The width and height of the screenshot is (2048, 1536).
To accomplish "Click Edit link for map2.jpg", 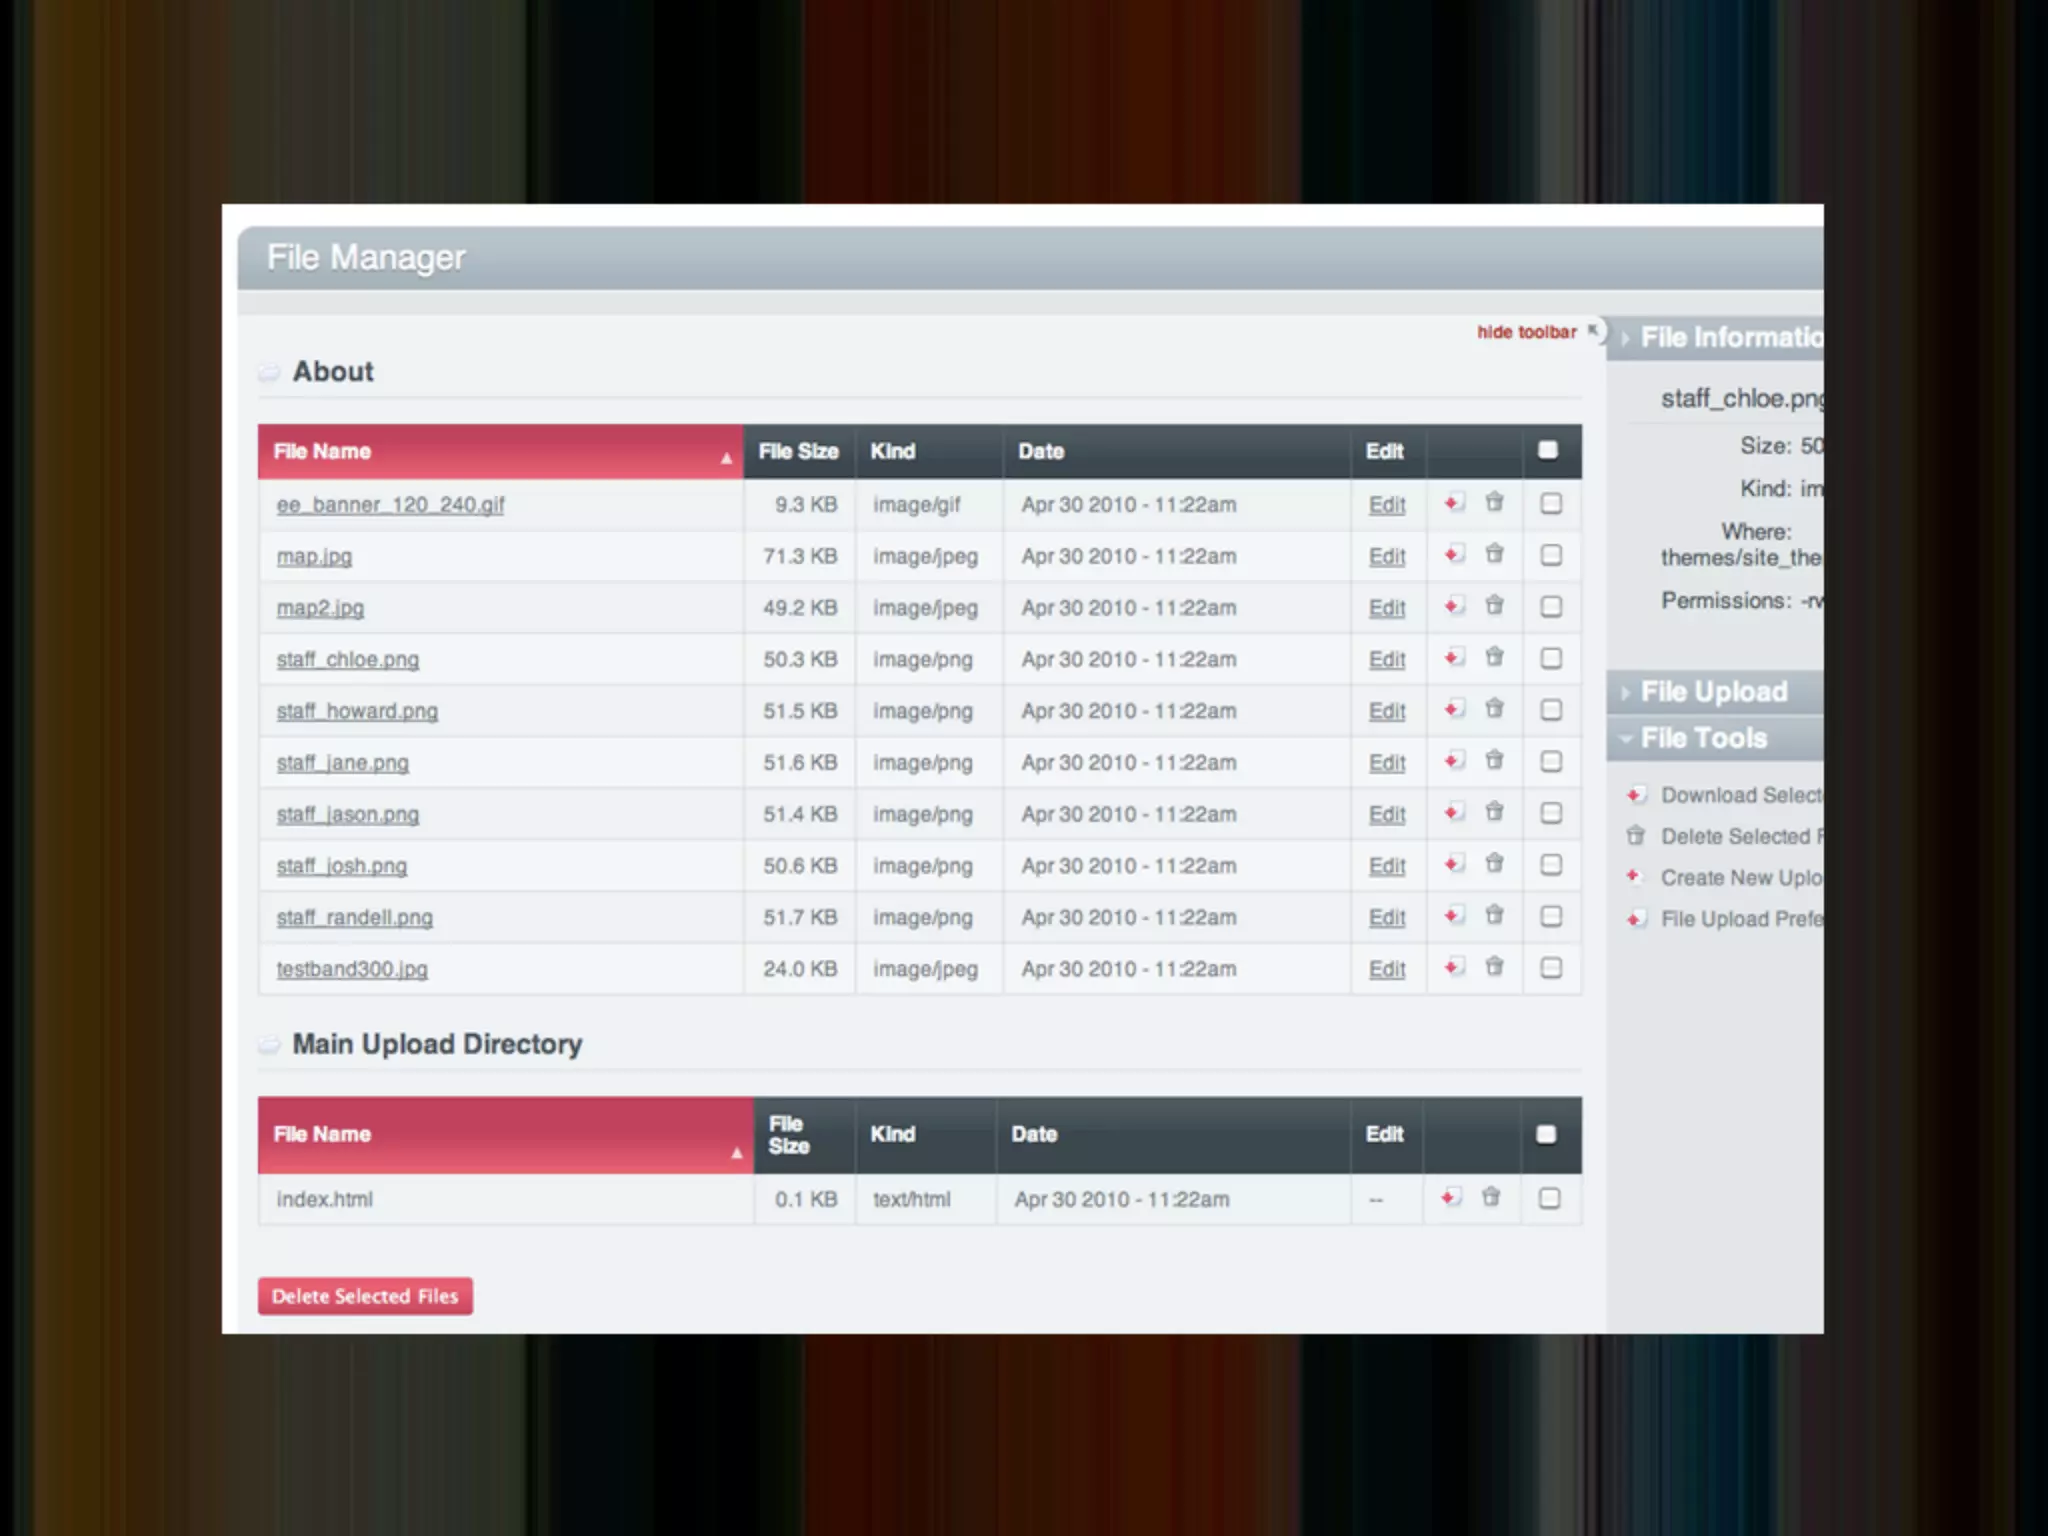I will tap(1386, 608).
